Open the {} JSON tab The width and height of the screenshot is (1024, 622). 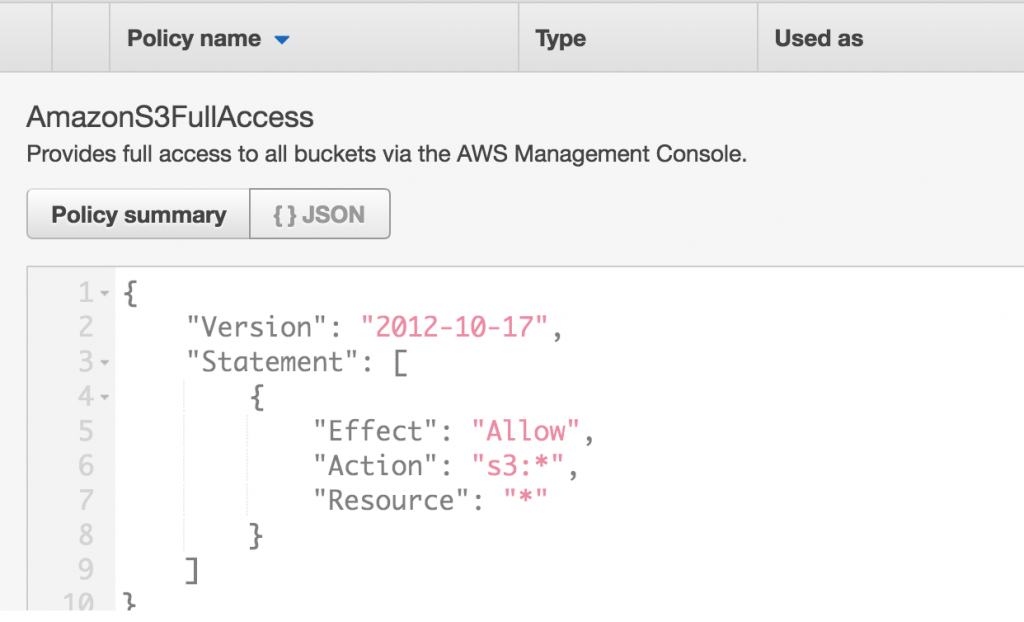[320, 214]
